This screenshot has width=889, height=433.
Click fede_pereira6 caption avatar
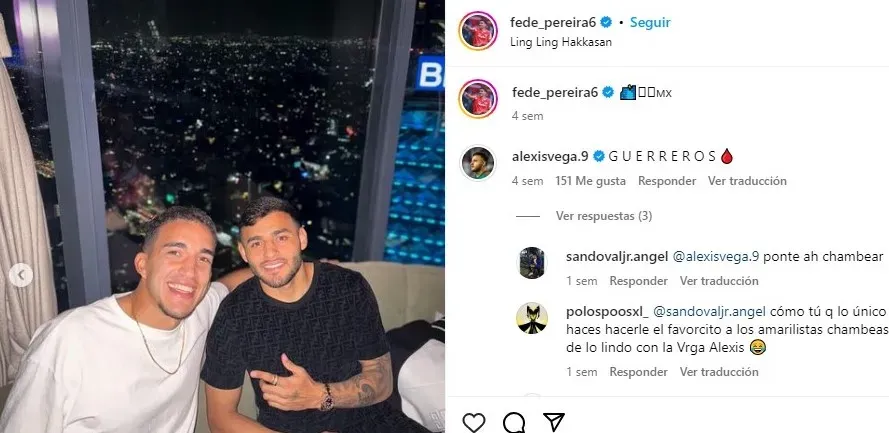478,99
